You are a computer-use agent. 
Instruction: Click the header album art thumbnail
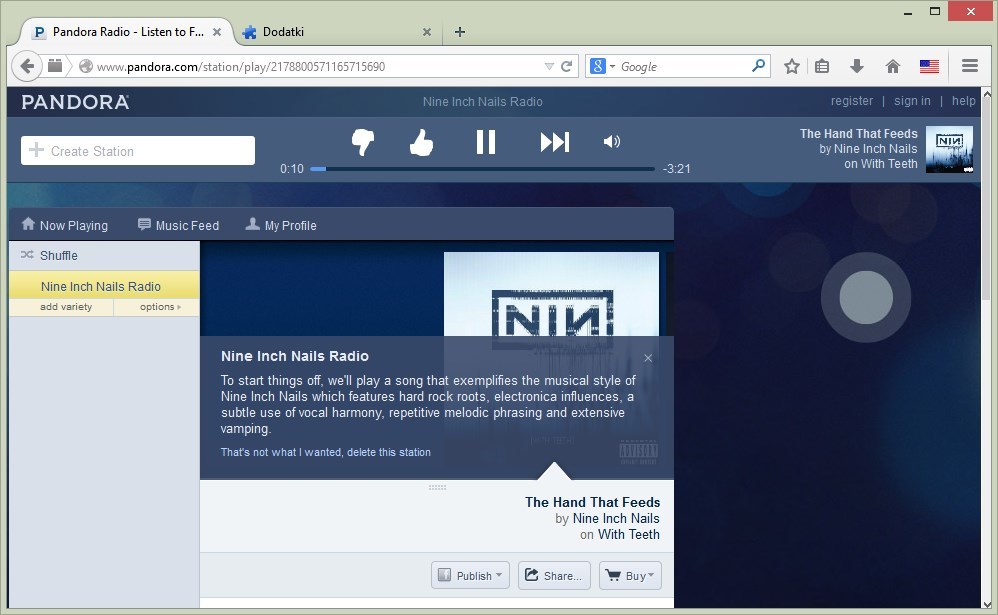click(x=949, y=150)
